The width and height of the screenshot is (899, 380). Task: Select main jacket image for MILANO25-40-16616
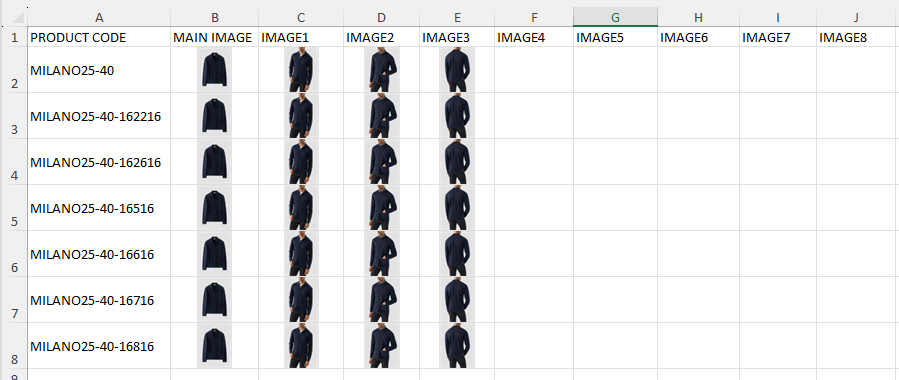[214, 254]
